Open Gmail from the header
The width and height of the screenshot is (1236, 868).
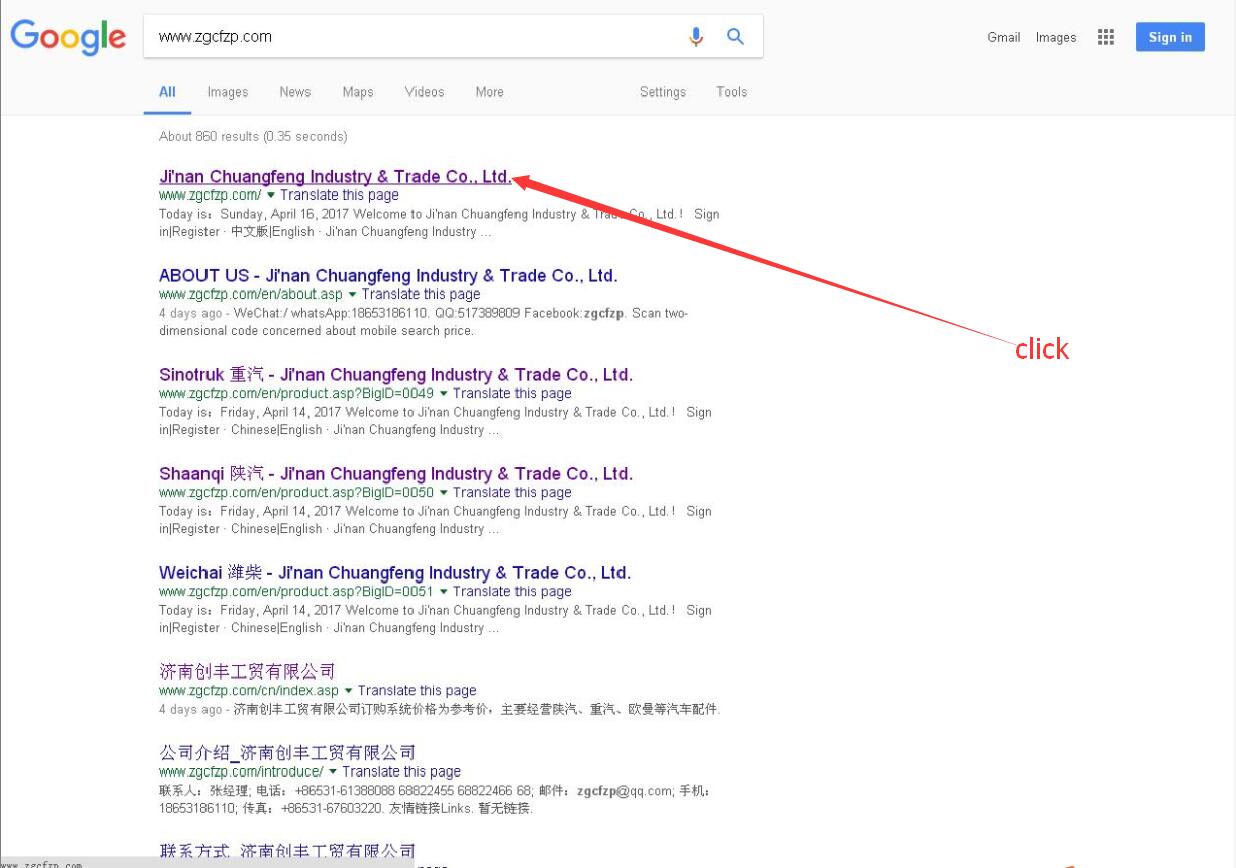point(1004,38)
